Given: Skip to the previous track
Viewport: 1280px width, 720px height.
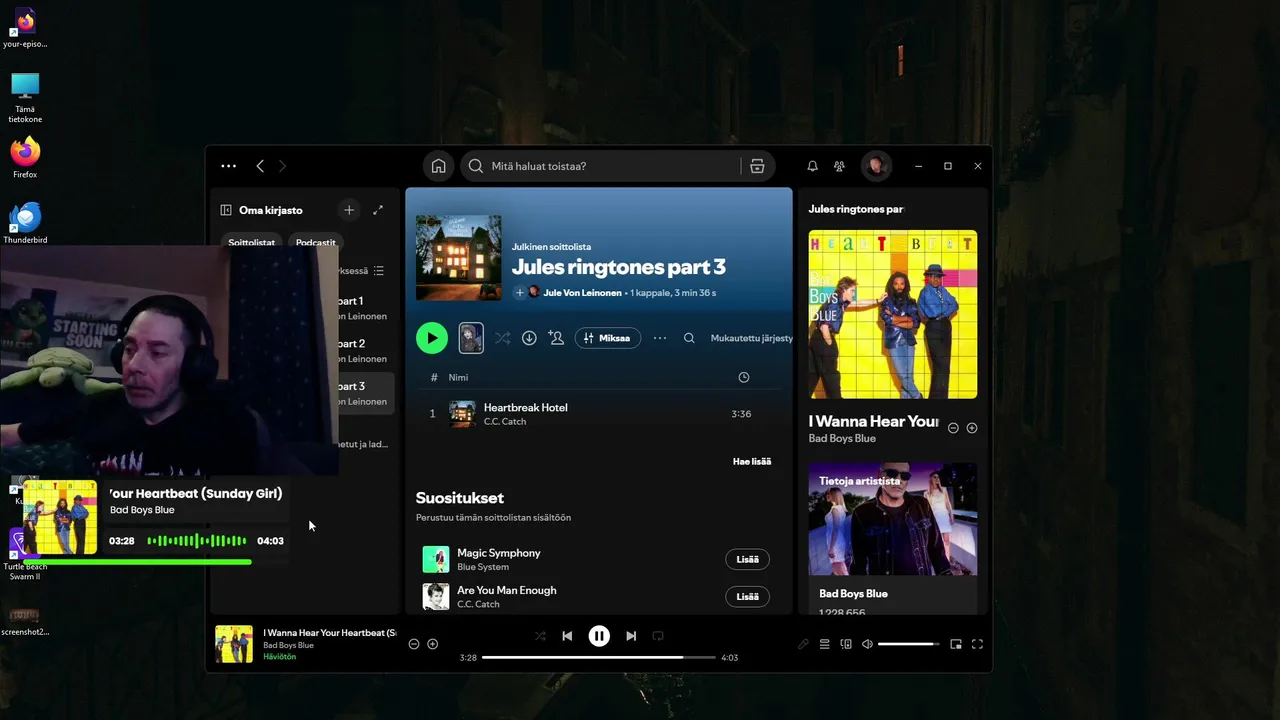Looking at the screenshot, I should point(567,636).
